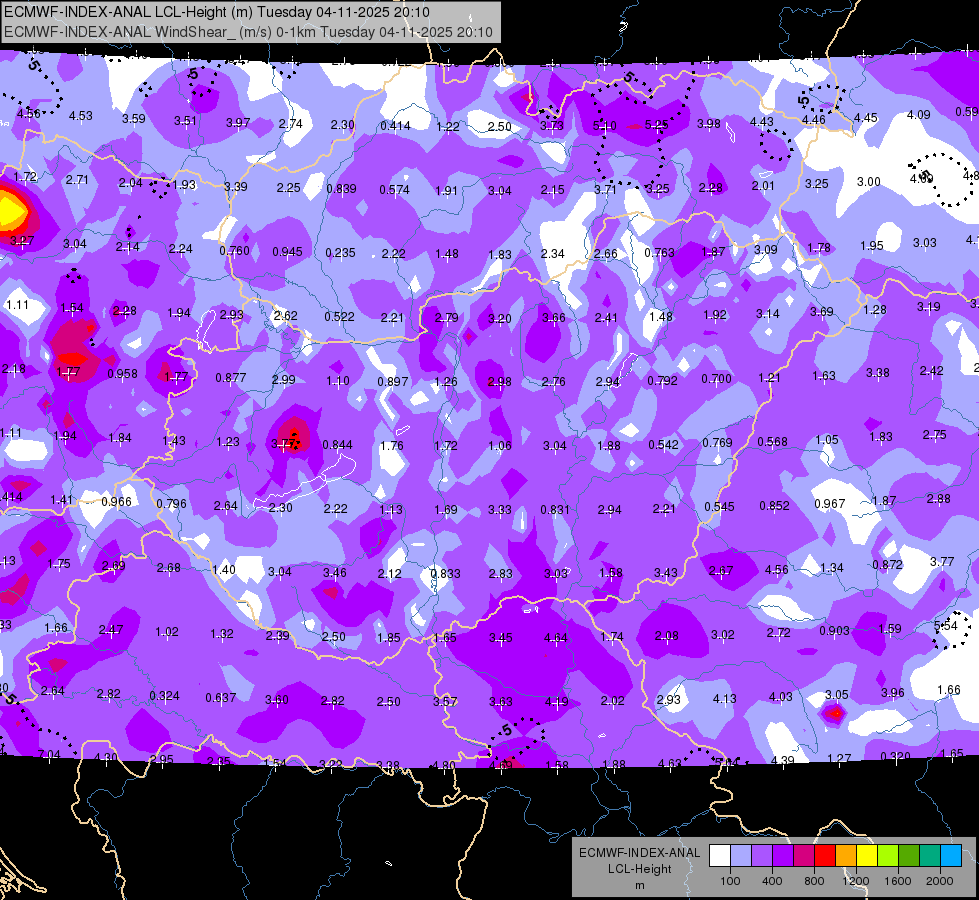The height and width of the screenshot is (900, 979).
Task: Click the wind shear value 0.522
Action: (x=339, y=317)
